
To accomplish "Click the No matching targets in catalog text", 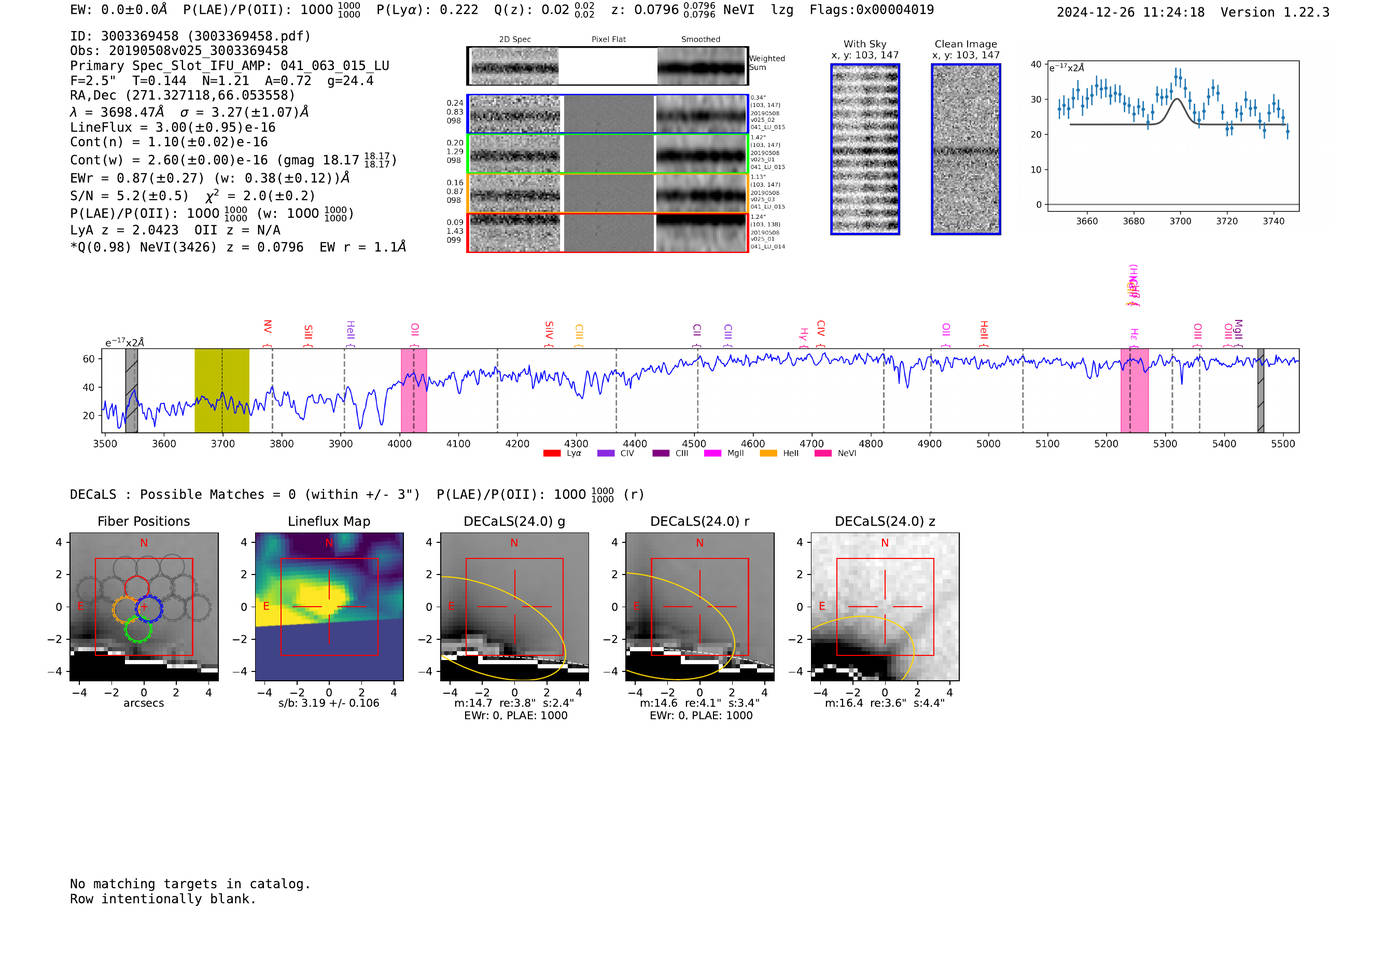I will 190,884.
